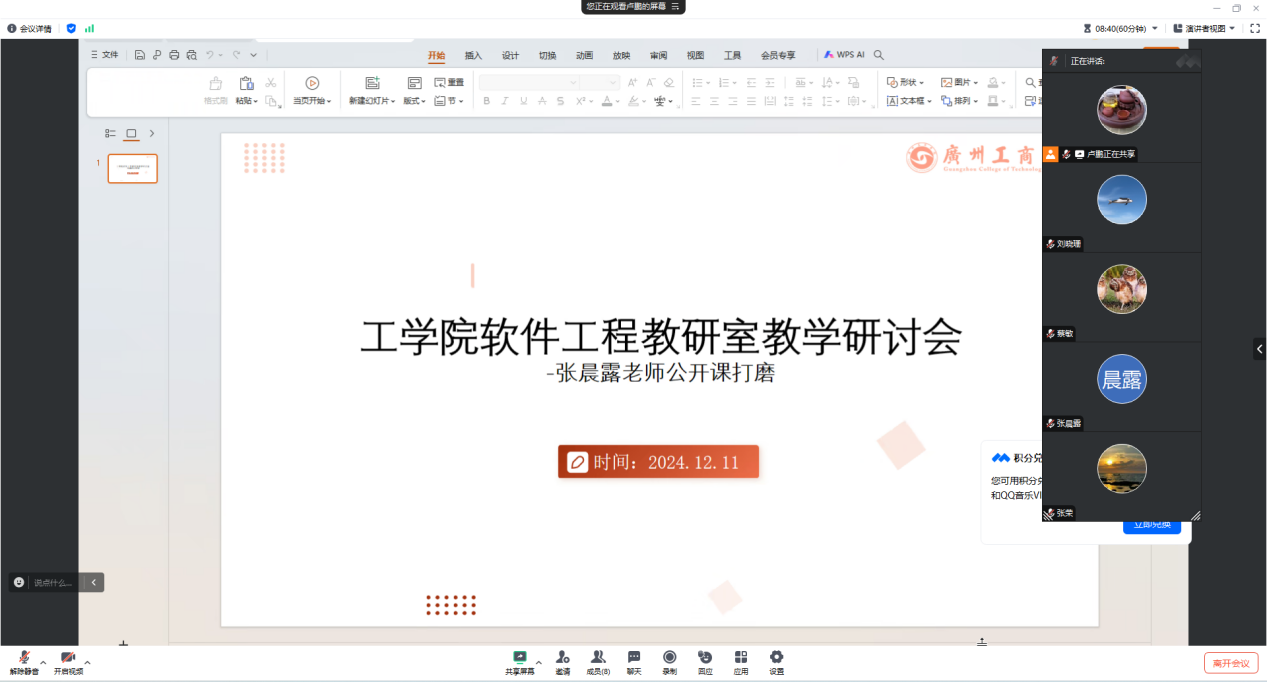Open the 成员 members list icon
The width and height of the screenshot is (1267, 682).
coord(598,661)
